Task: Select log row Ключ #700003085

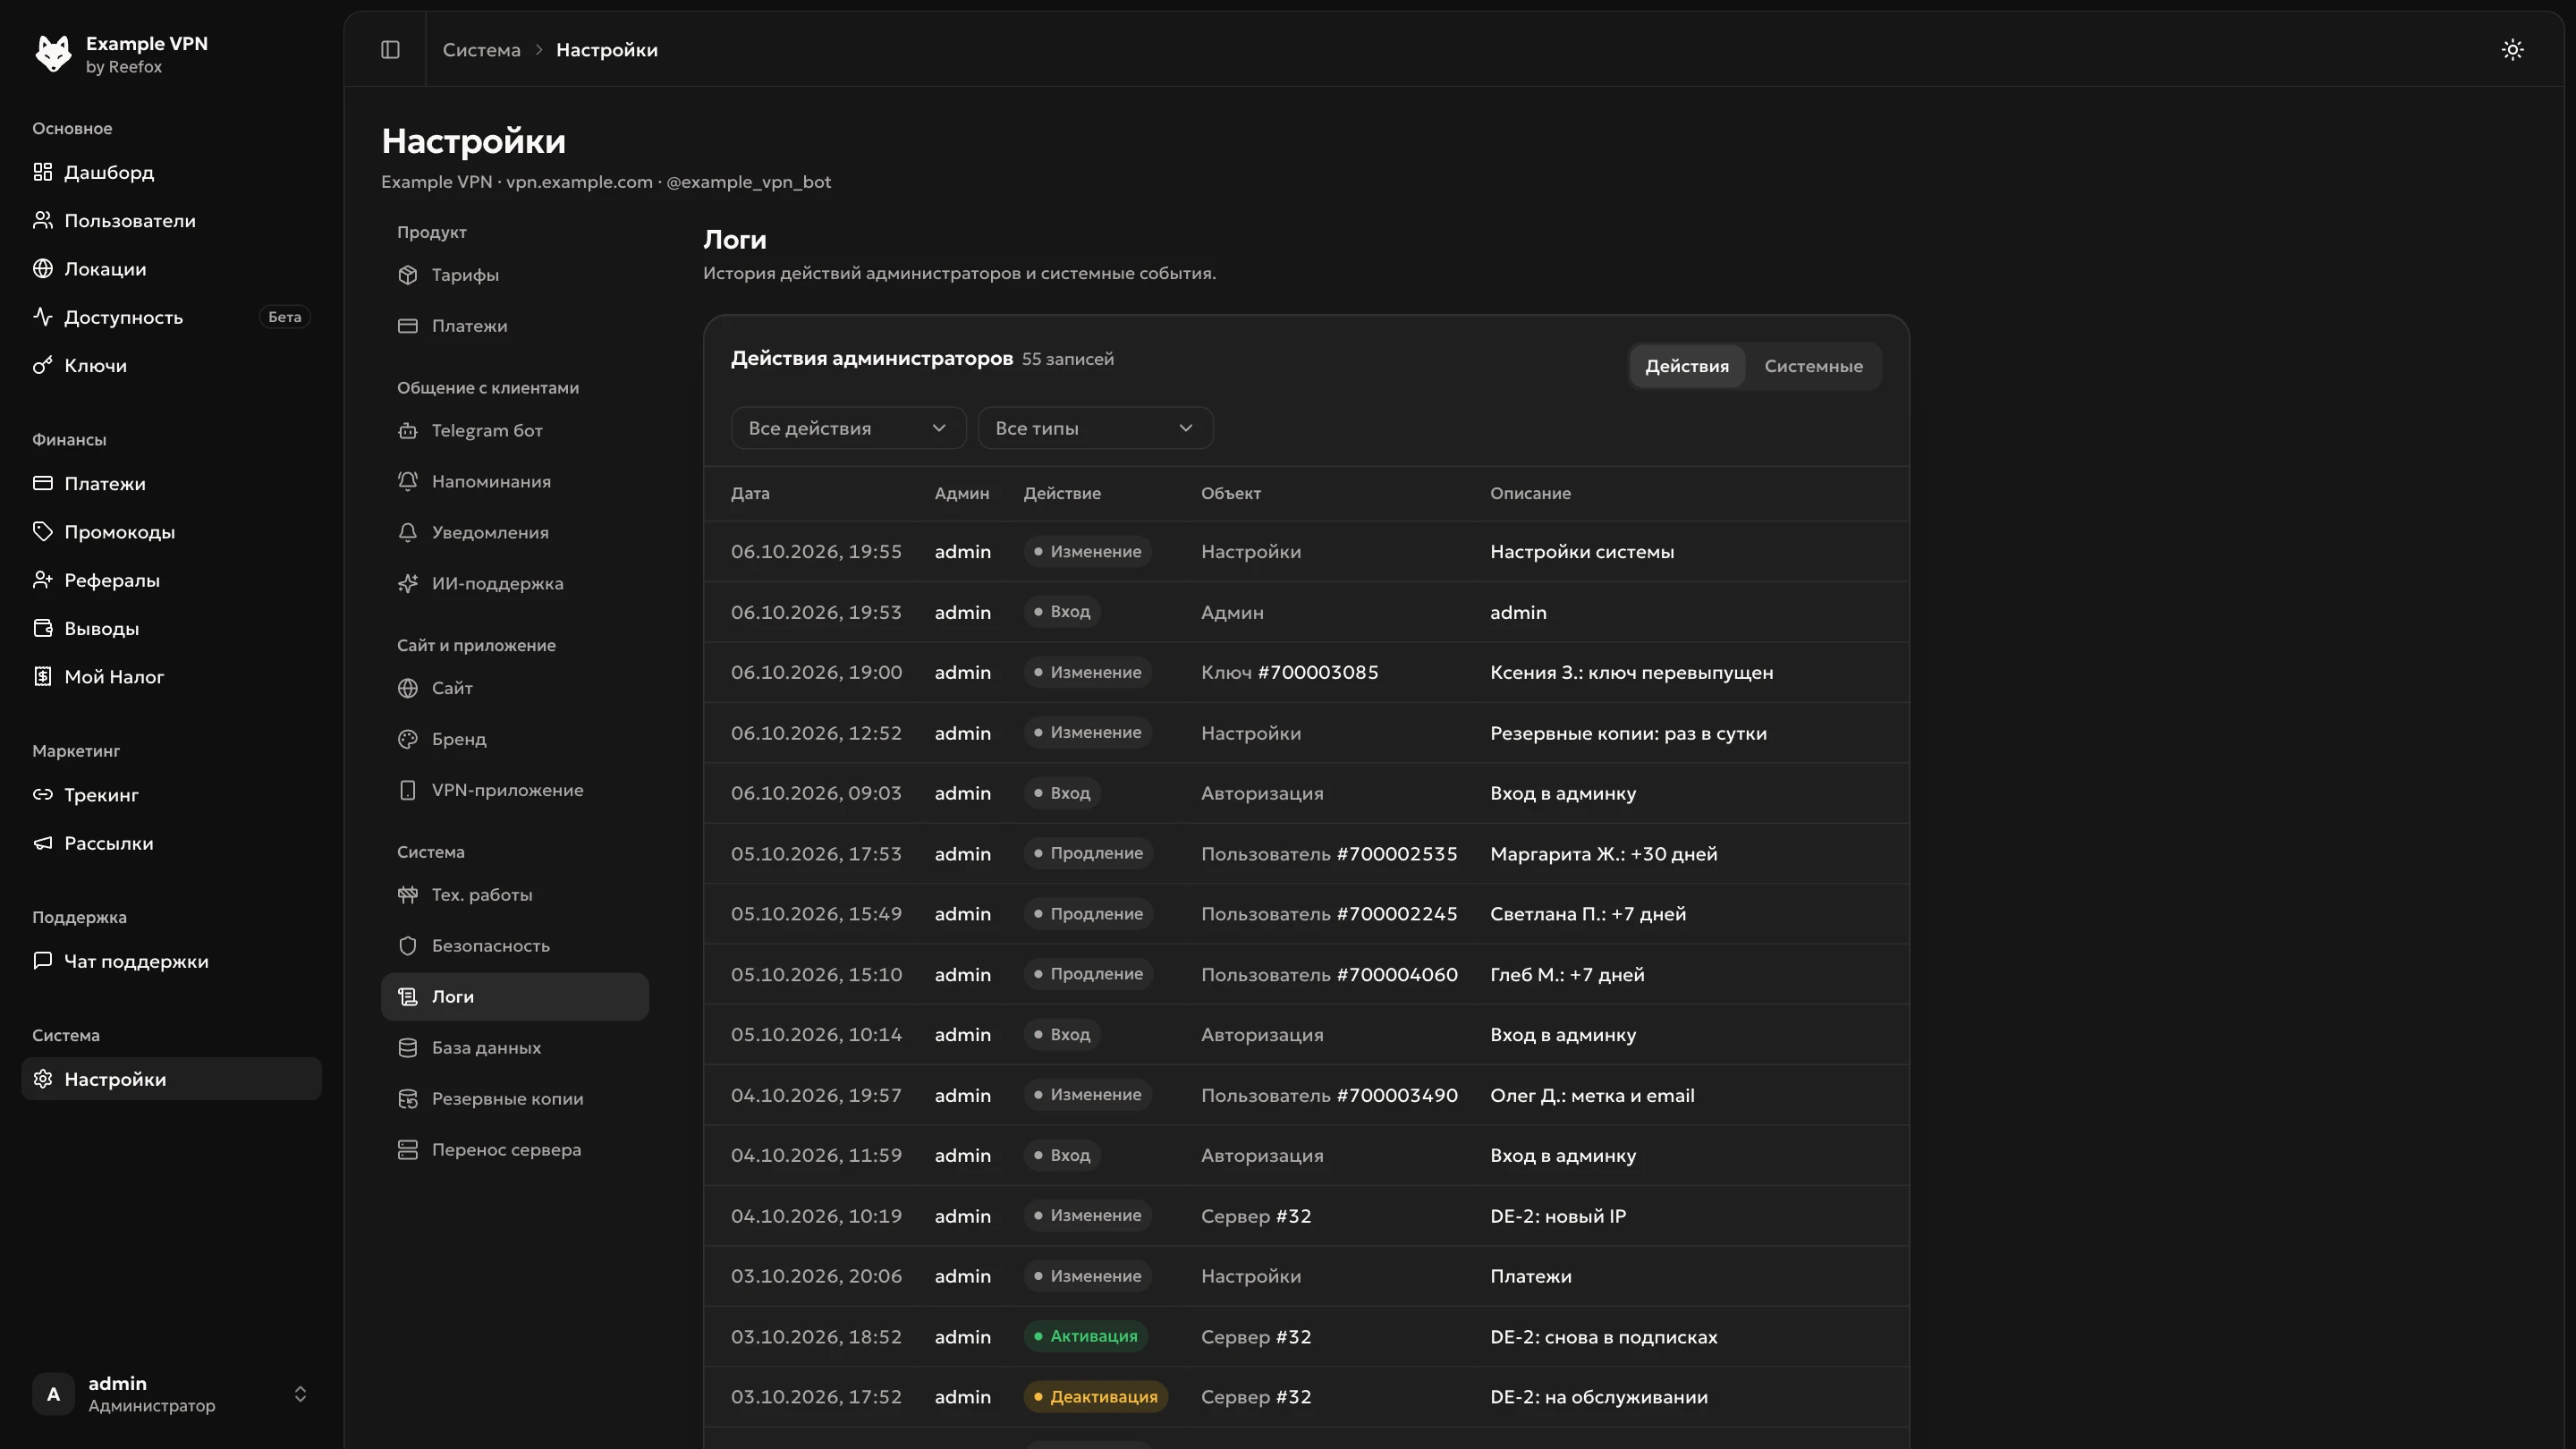Action: 1306,673
